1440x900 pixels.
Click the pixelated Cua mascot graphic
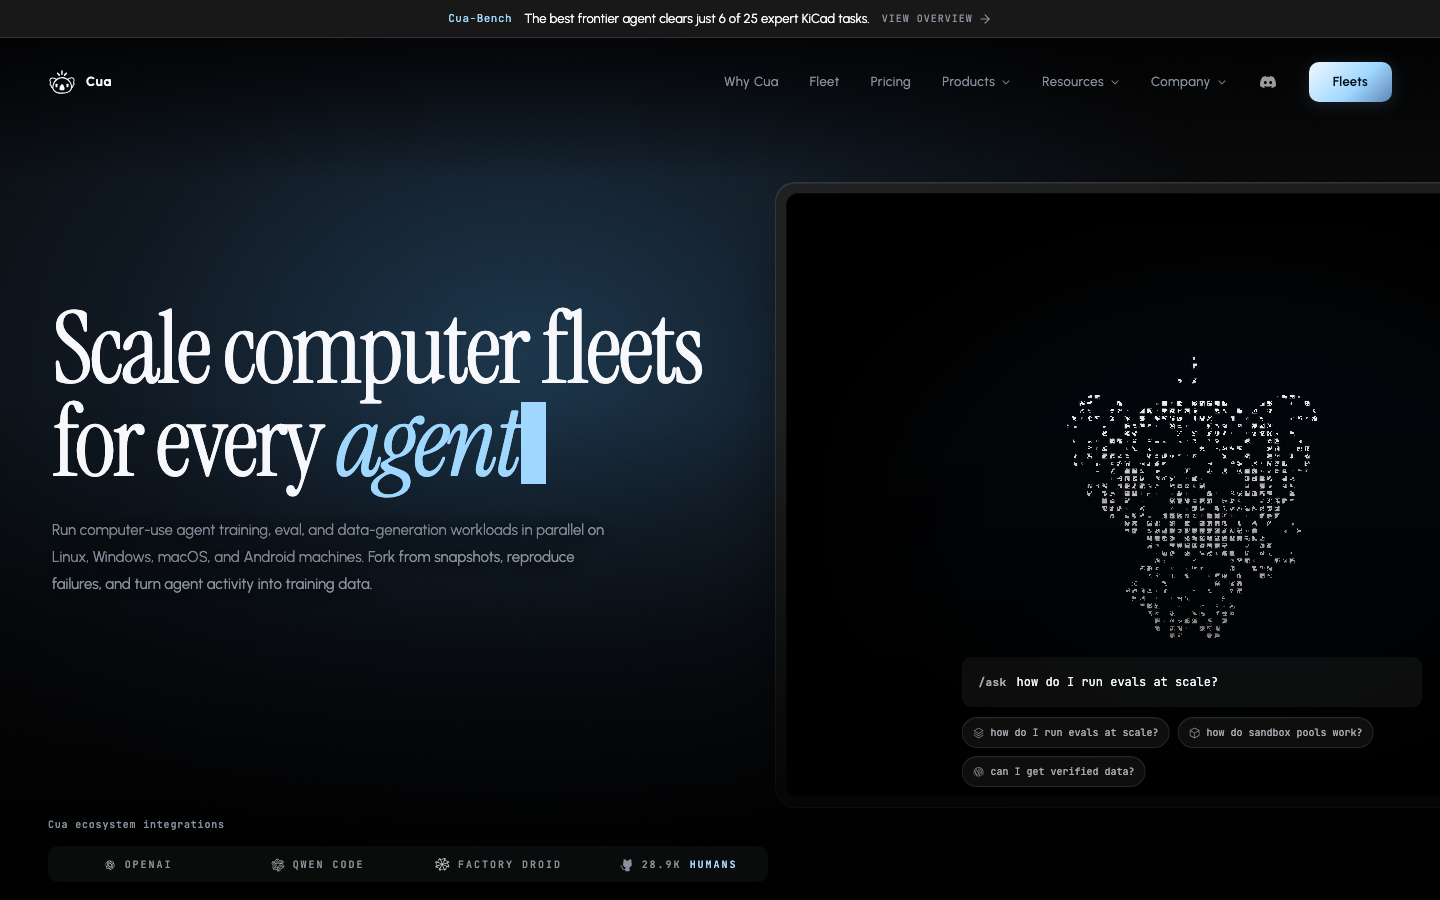click(1192, 498)
